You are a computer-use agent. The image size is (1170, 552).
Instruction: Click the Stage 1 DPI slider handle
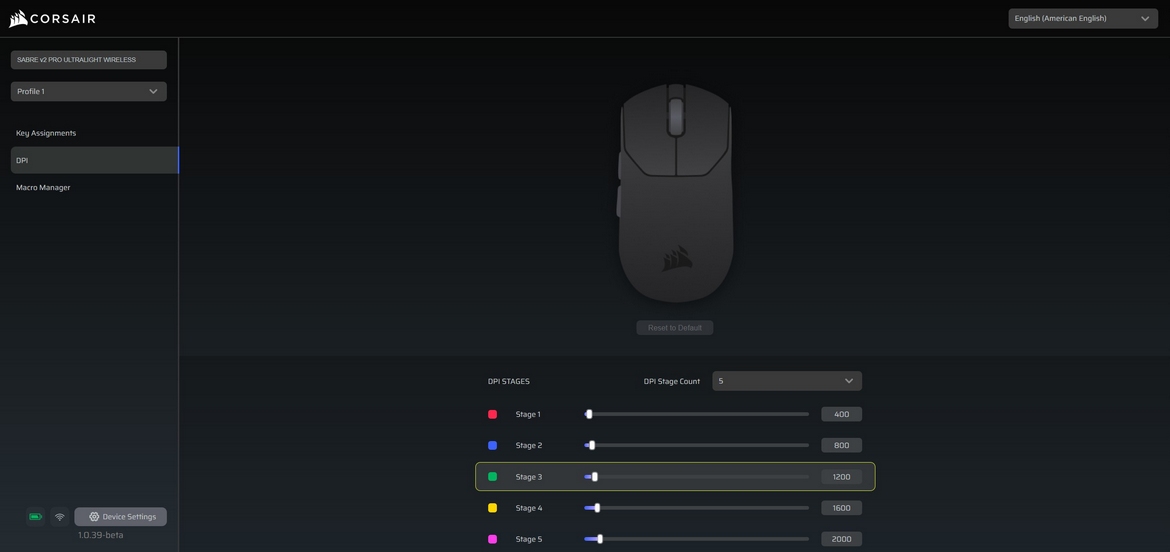pos(589,414)
